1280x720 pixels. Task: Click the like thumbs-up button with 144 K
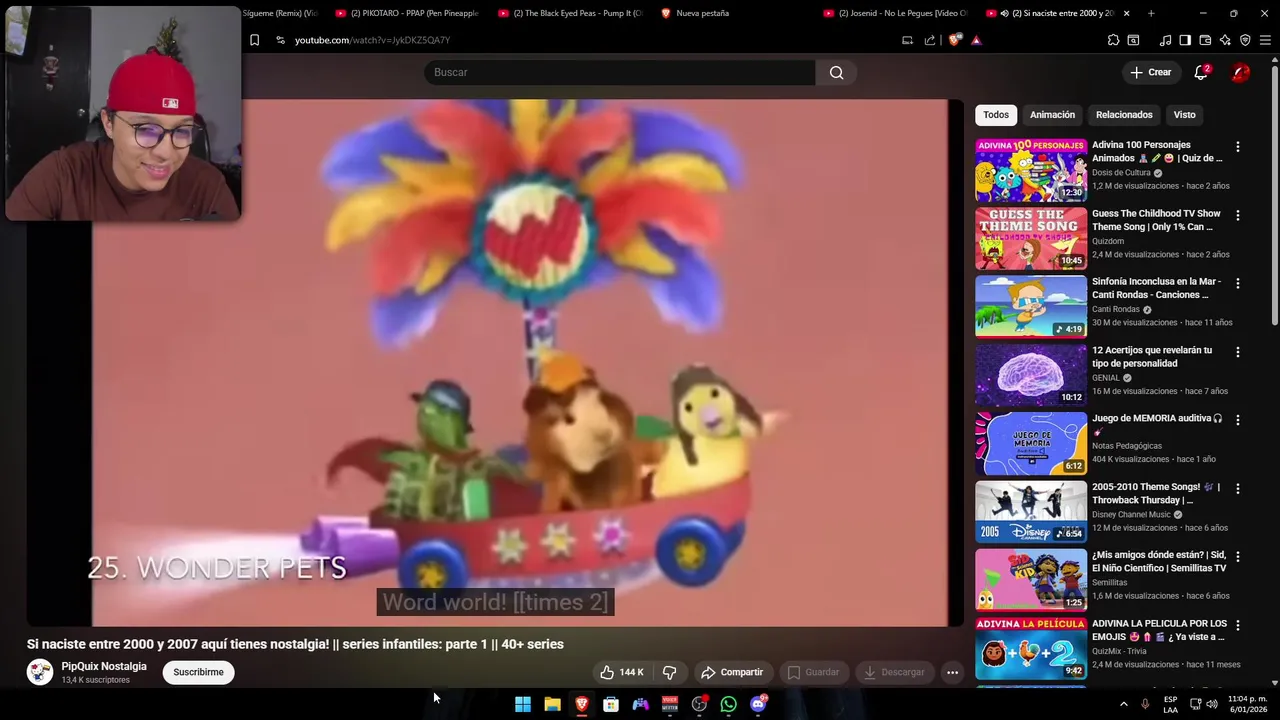[x=621, y=672]
